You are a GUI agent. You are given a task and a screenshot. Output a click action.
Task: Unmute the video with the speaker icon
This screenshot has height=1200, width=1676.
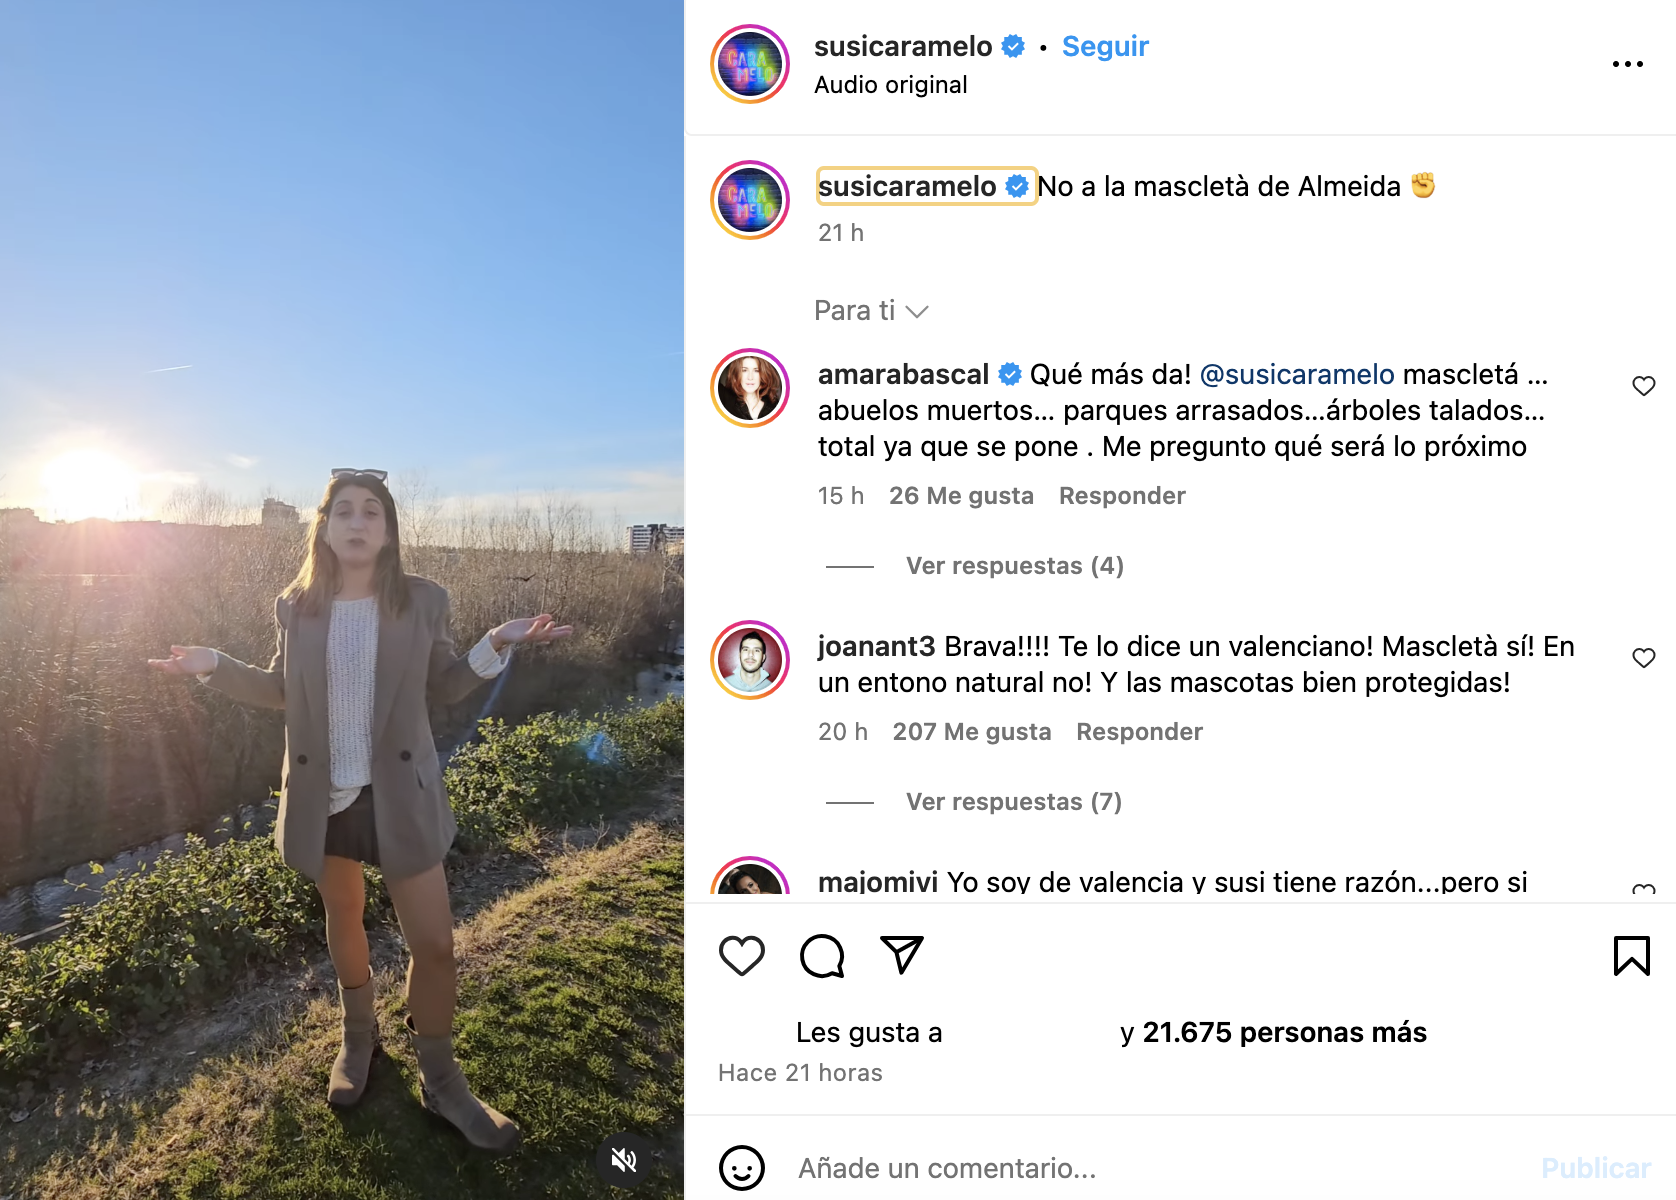pyautogui.click(x=624, y=1160)
